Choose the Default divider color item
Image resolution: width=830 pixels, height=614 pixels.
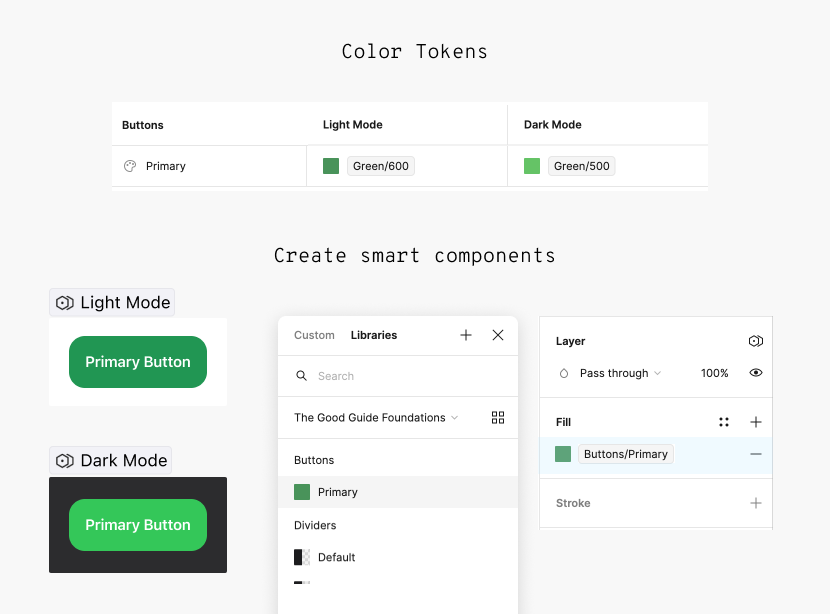336,557
